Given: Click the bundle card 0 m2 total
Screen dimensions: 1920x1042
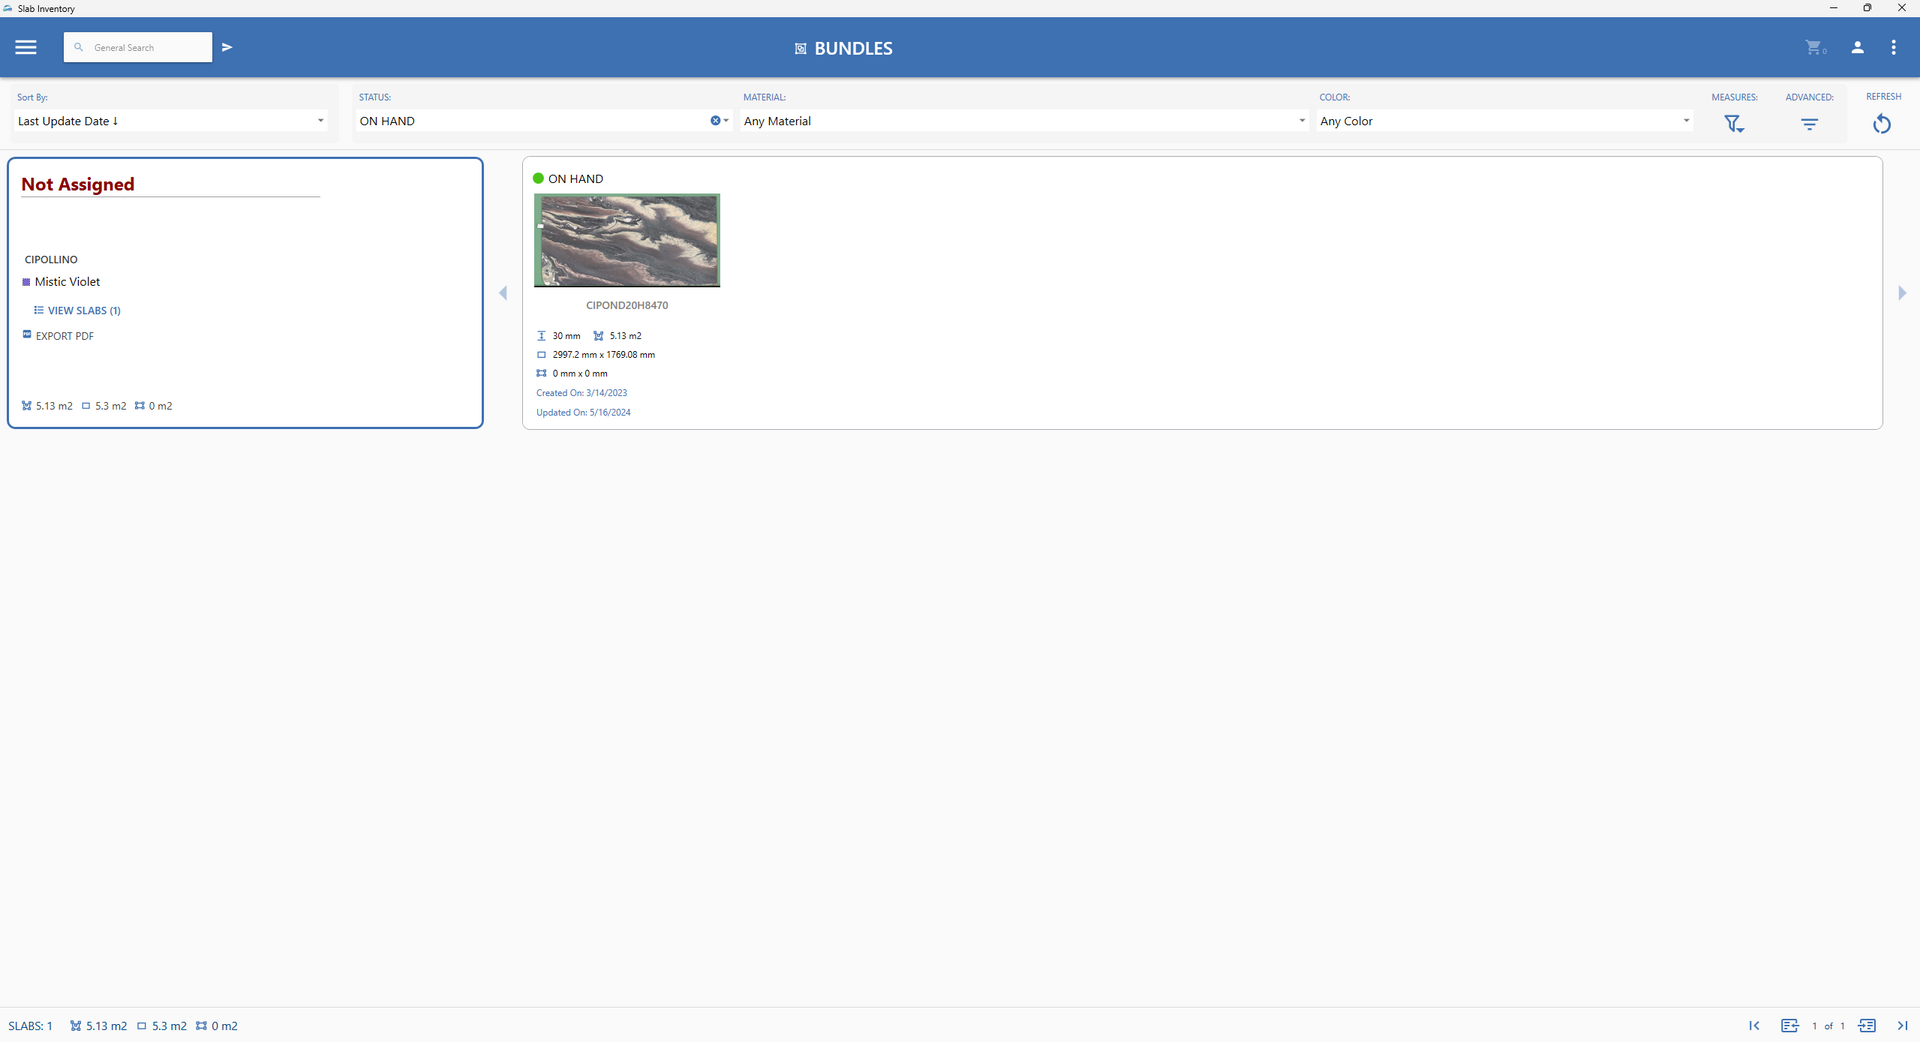Looking at the screenshot, I should click(161, 406).
